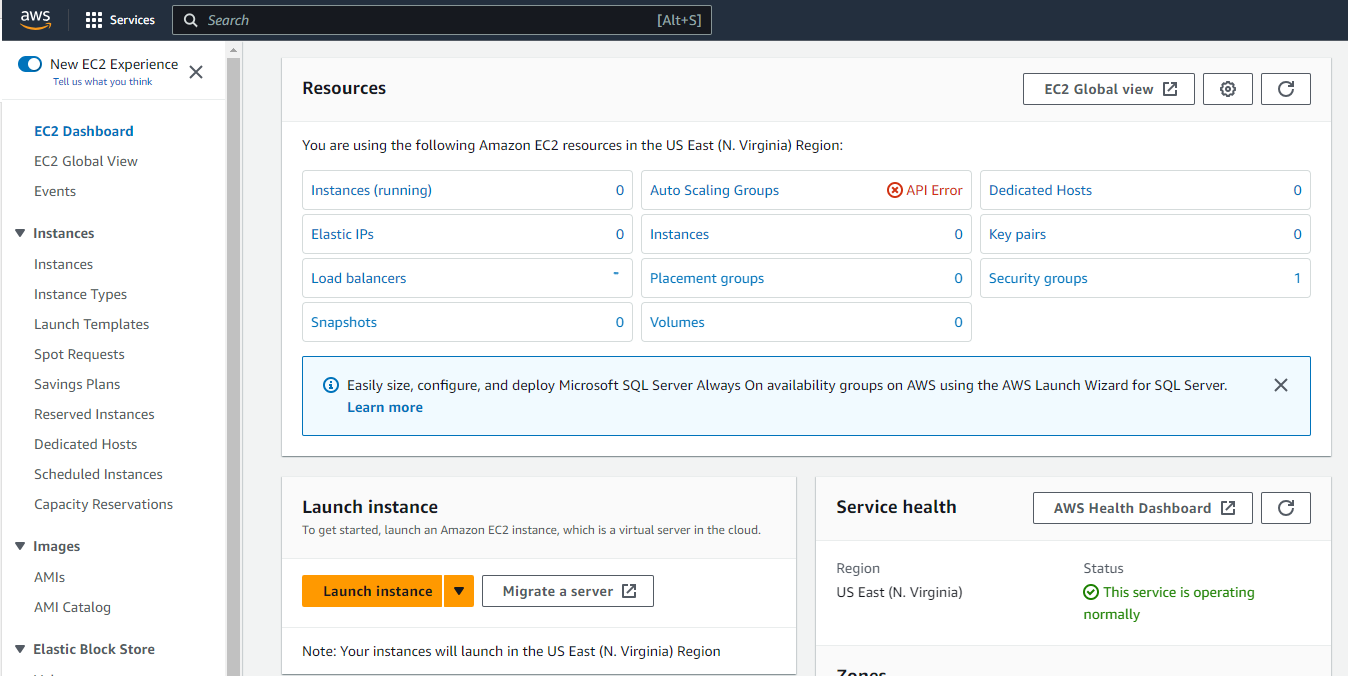Dismiss the SQL Server Launch Wizard banner
The width and height of the screenshot is (1348, 676).
coord(1281,385)
